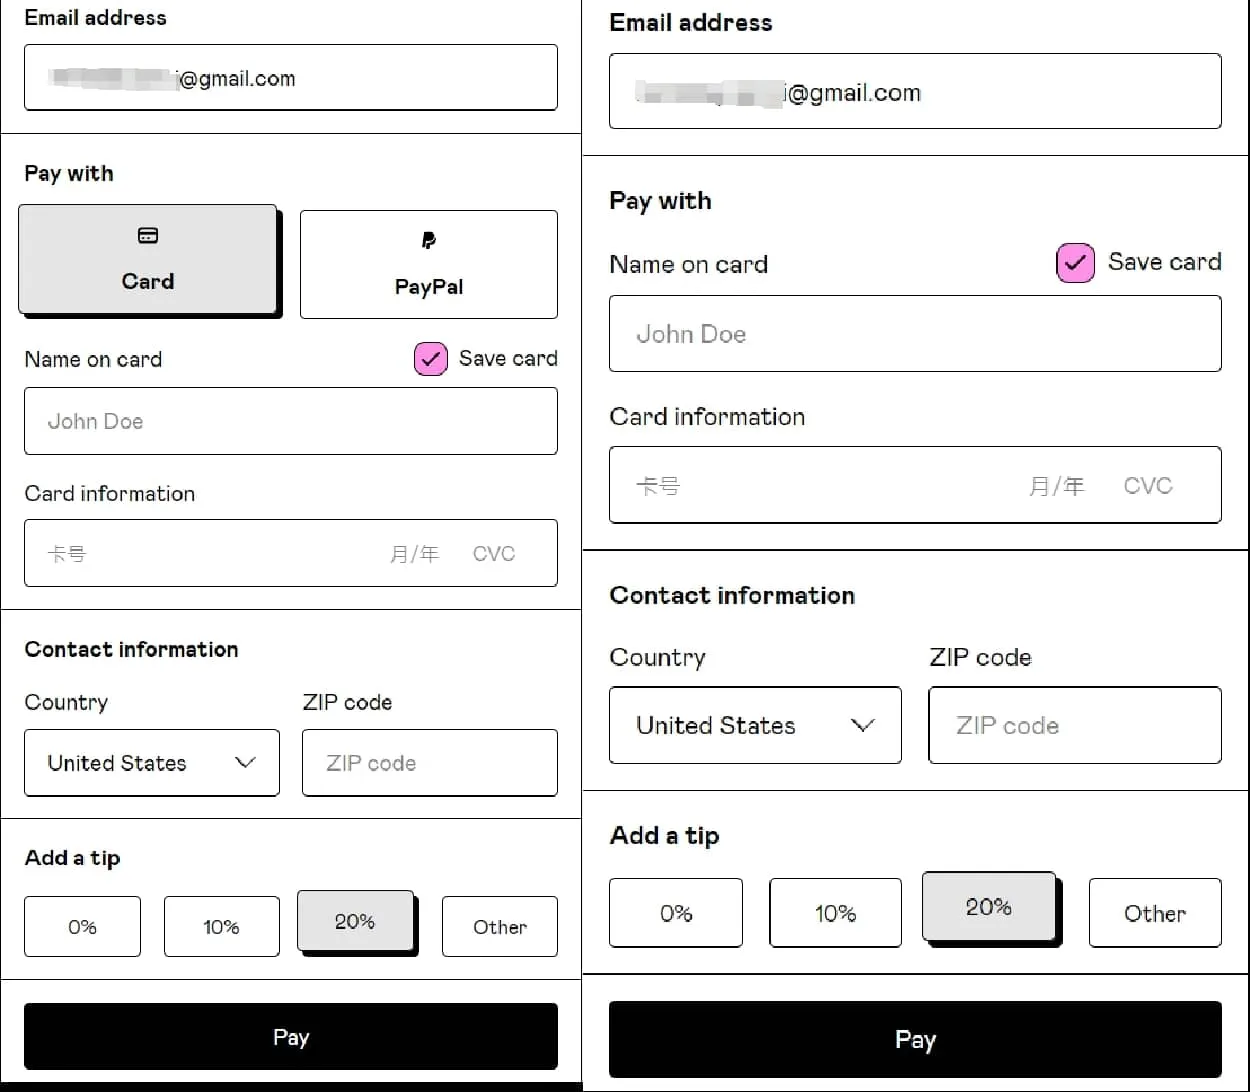The width and height of the screenshot is (1250, 1092).
Task: Choose the 20% tip in the left form
Action: click(x=355, y=921)
